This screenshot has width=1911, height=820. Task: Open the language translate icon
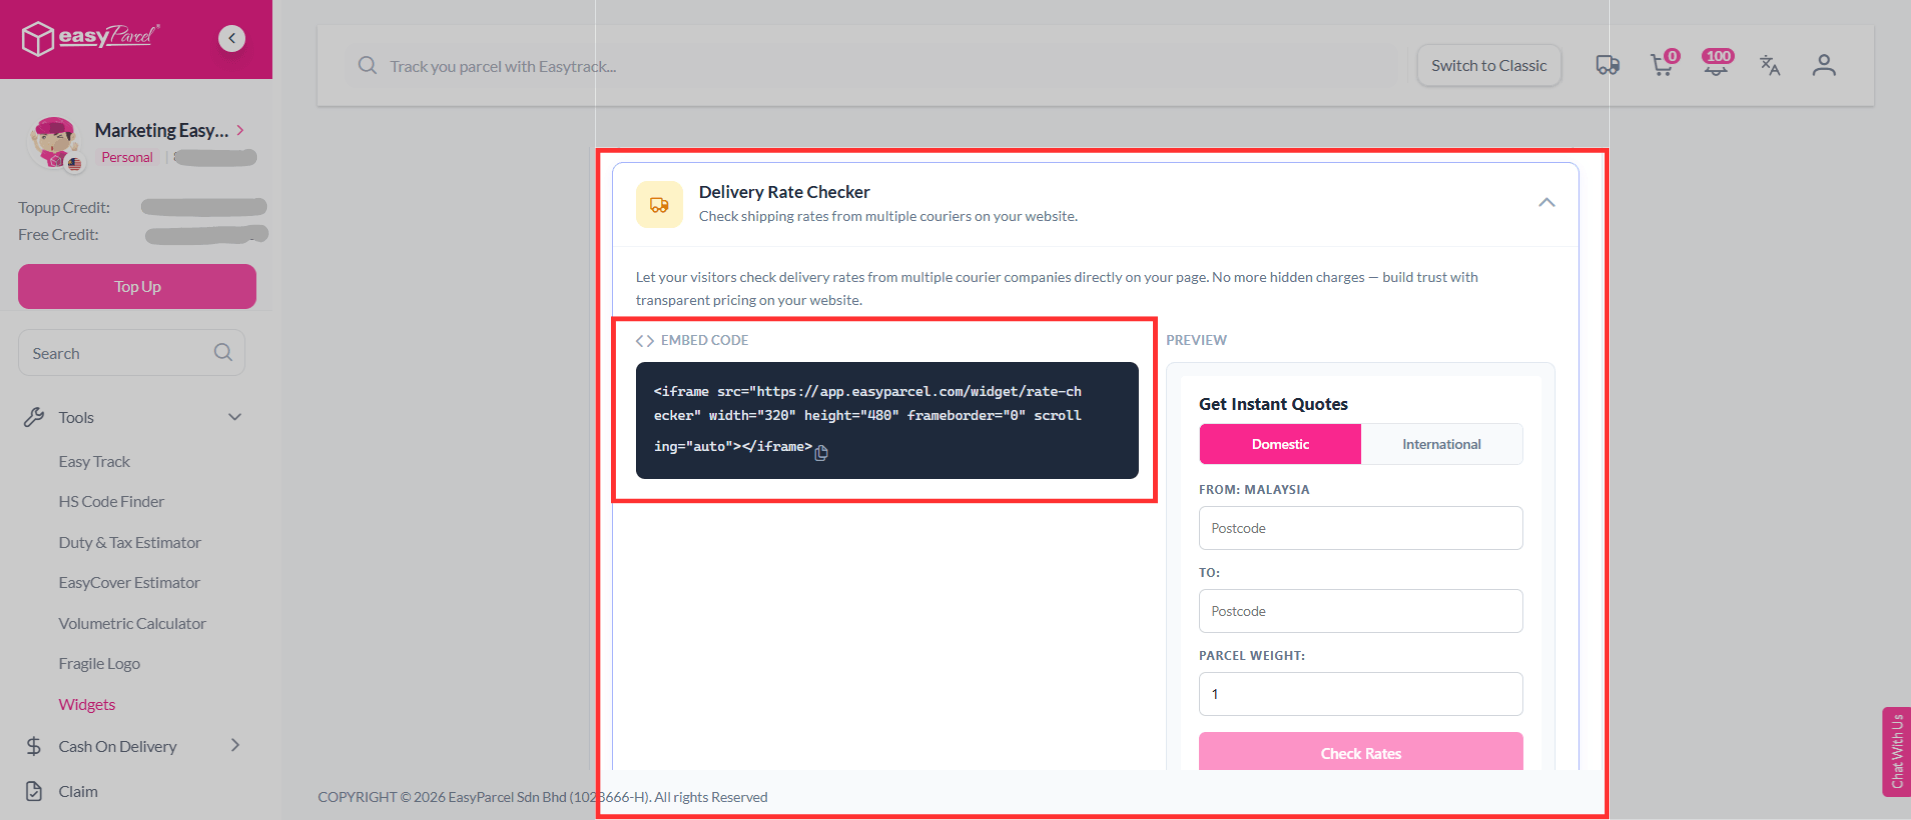coord(1770,65)
